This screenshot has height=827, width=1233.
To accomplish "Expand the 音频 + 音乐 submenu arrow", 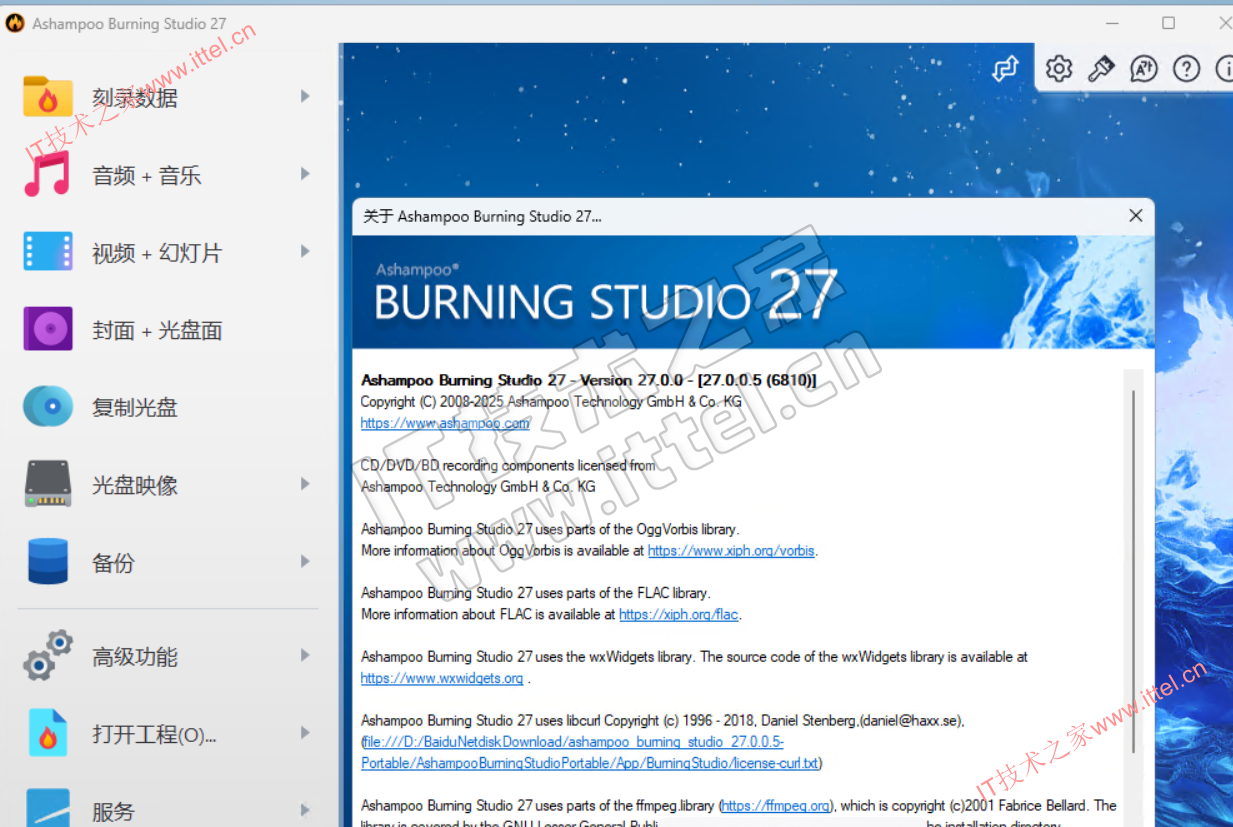I will (x=305, y=175).
